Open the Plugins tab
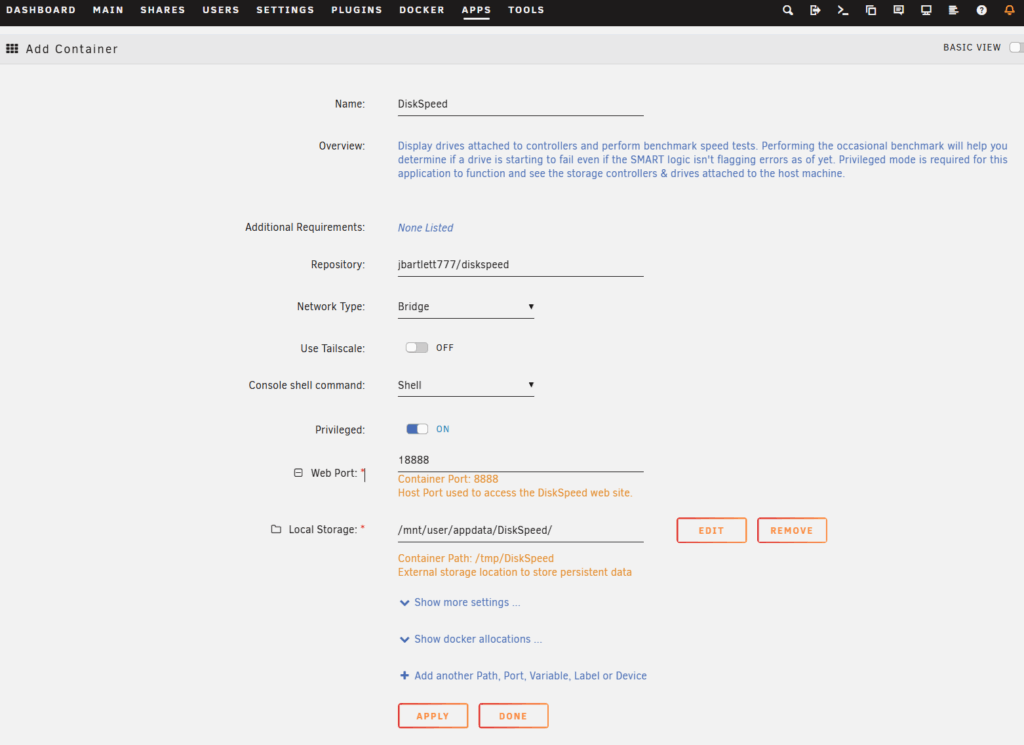The width and height of the screenshot is (1024, 745). [357, 10]
